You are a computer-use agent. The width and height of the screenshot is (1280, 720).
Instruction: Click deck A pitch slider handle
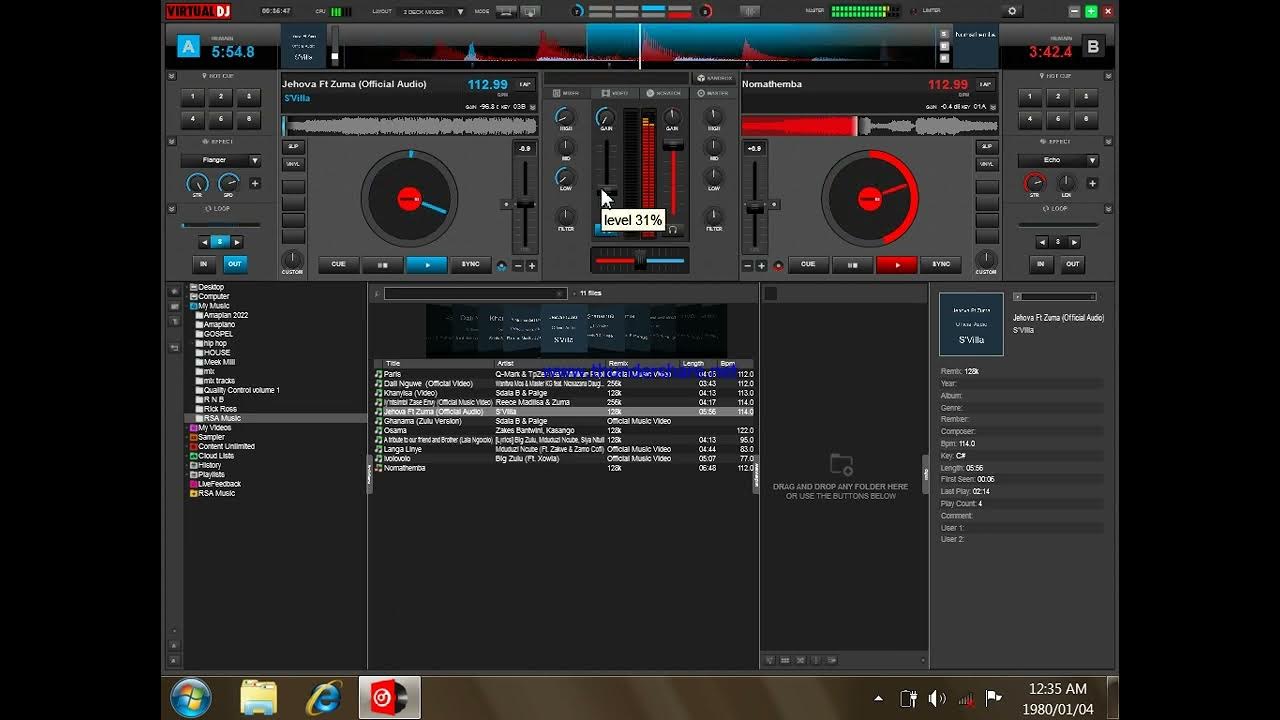pos(524,204)
